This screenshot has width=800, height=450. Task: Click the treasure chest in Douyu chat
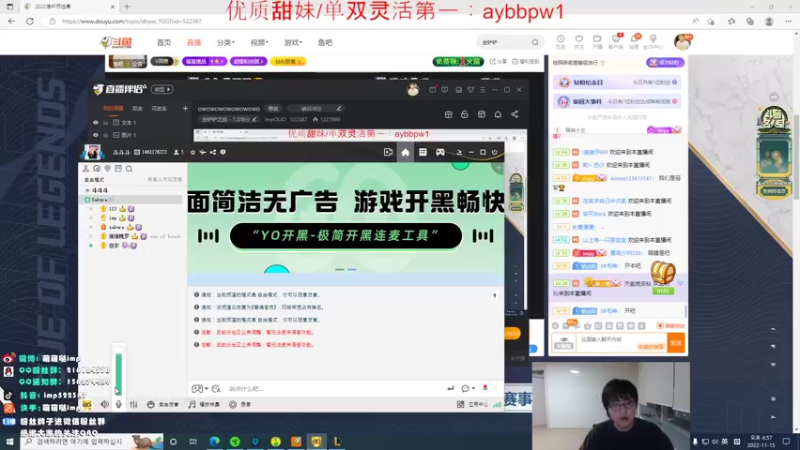(662, 273)
